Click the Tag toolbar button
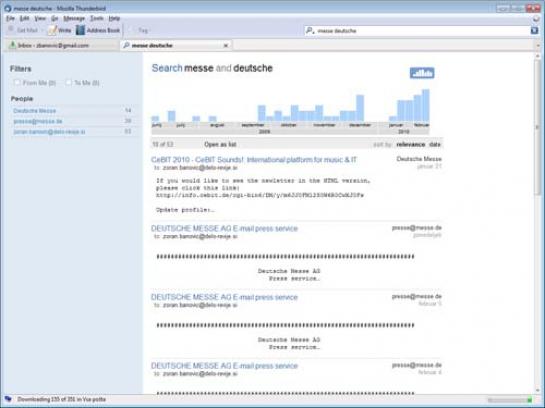 click(139, 31)
